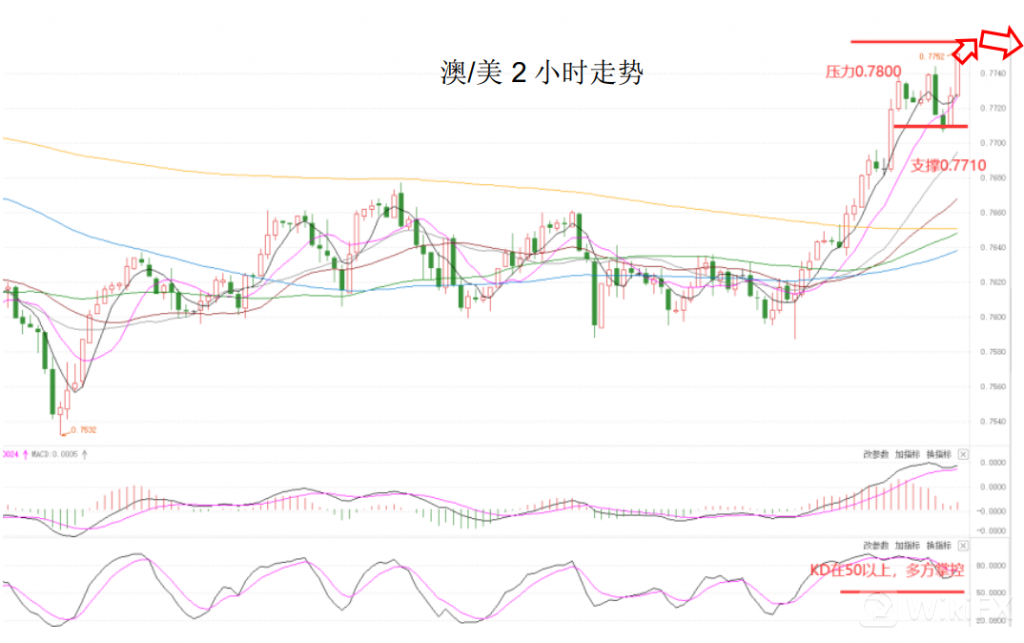Click the 0.7532 low price label
The height and width of the screenshot is (643, 1024).
pyautogui.click(x=84, y=430)
